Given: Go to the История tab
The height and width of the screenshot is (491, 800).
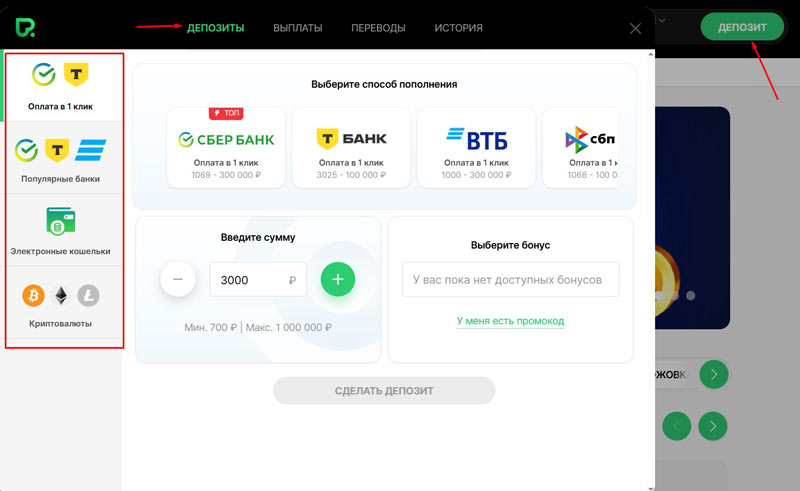Looking at the screenshot, I should click(x=458, y=28).
